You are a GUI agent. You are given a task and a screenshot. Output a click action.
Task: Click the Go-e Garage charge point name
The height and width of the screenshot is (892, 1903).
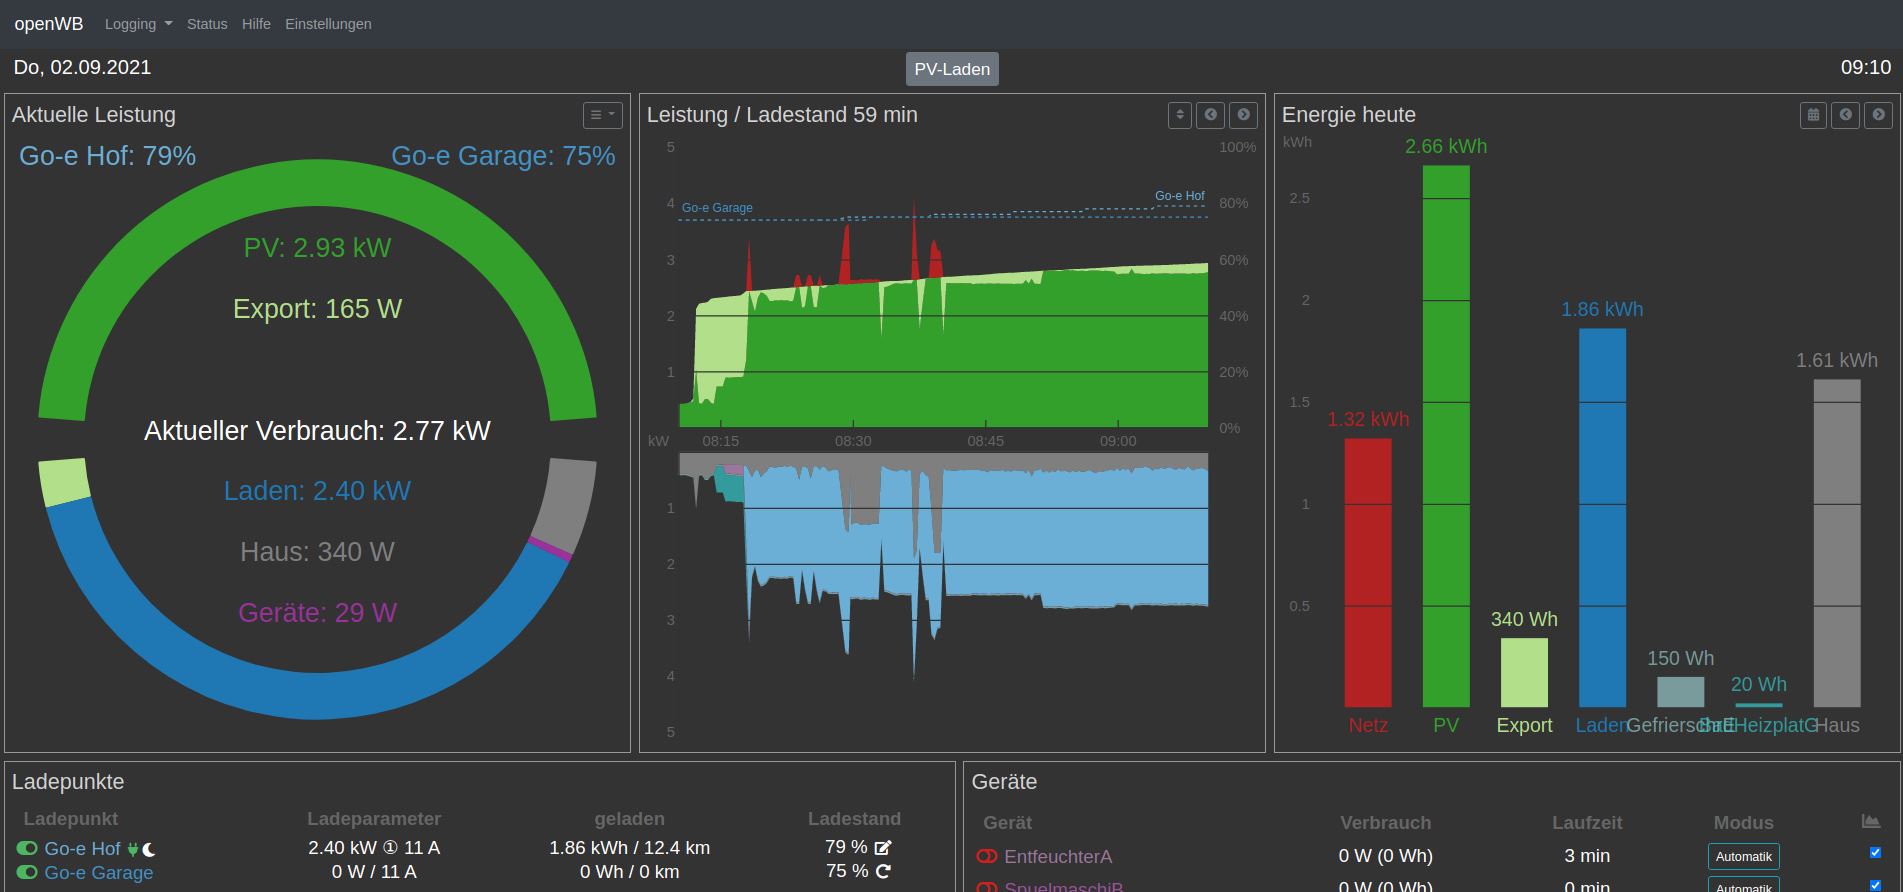click(99, 872)
